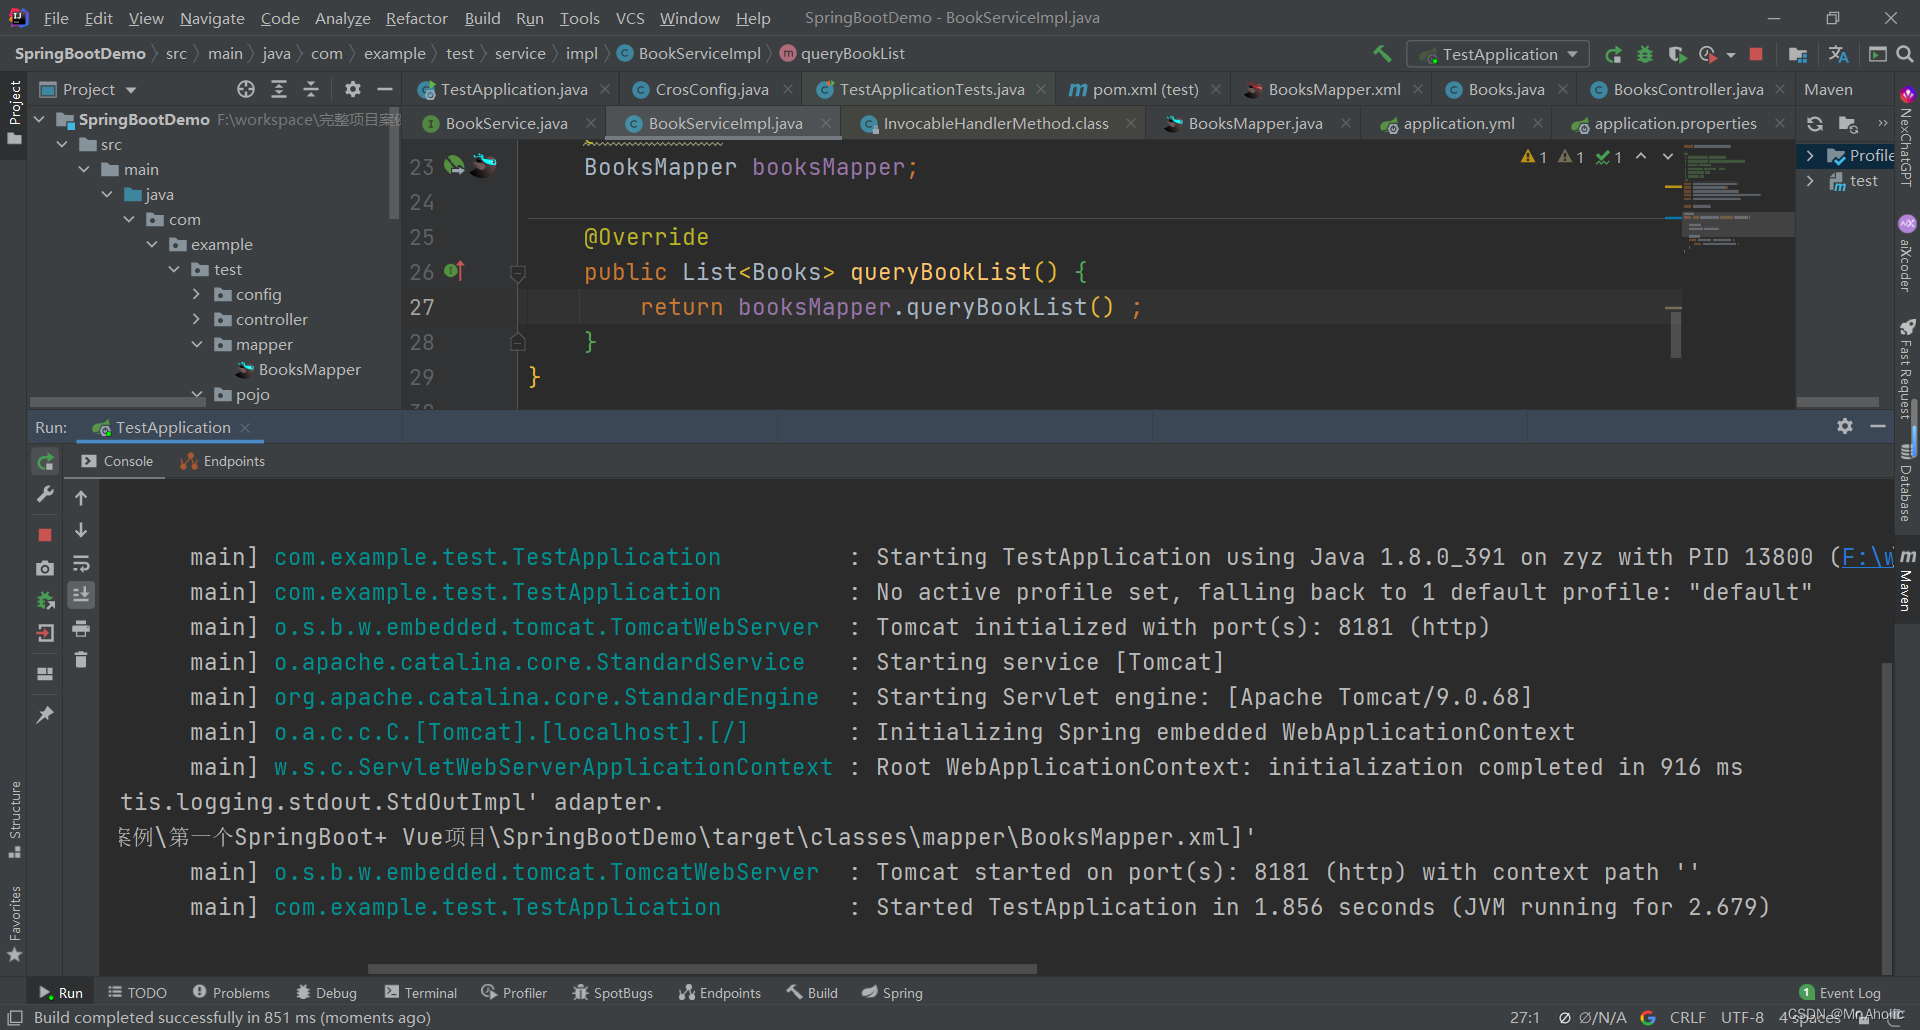Open Run panel settings gear

[x=1844, y=426]
